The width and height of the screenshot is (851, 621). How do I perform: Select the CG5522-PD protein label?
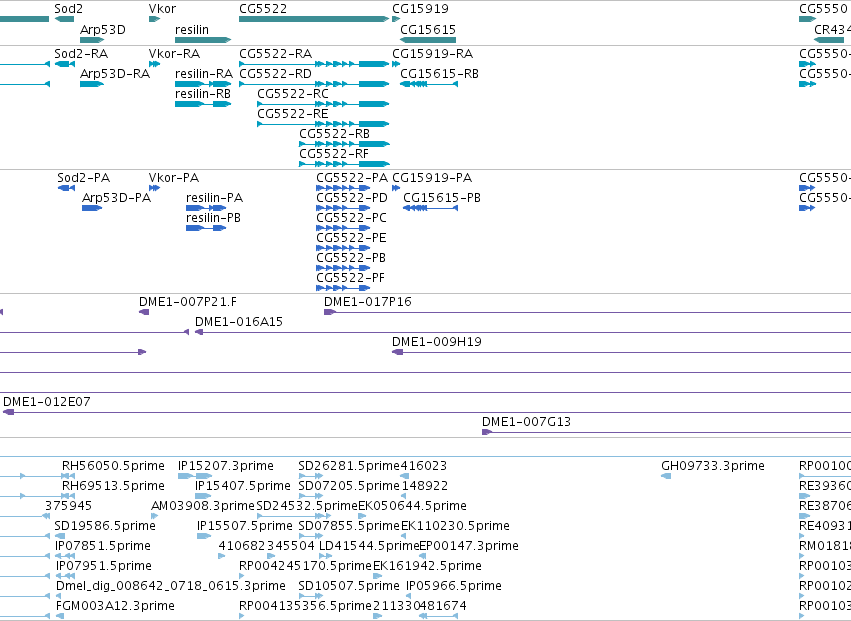pyautogui.click(x=352, y=198)
